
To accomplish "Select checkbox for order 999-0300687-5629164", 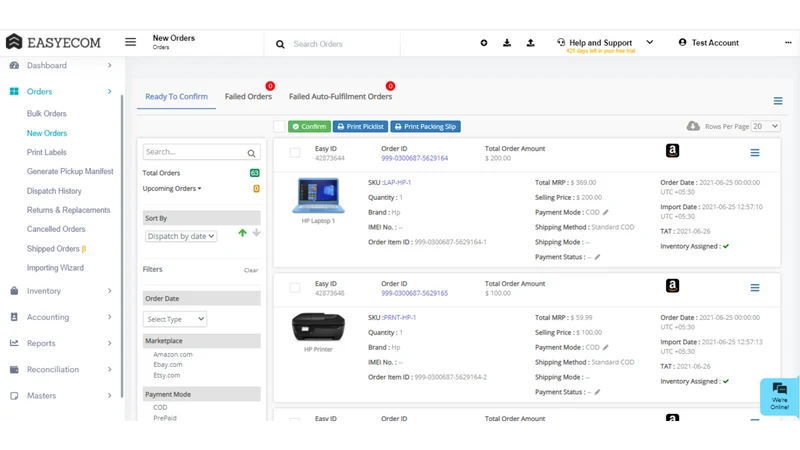I will pos(295,153).
